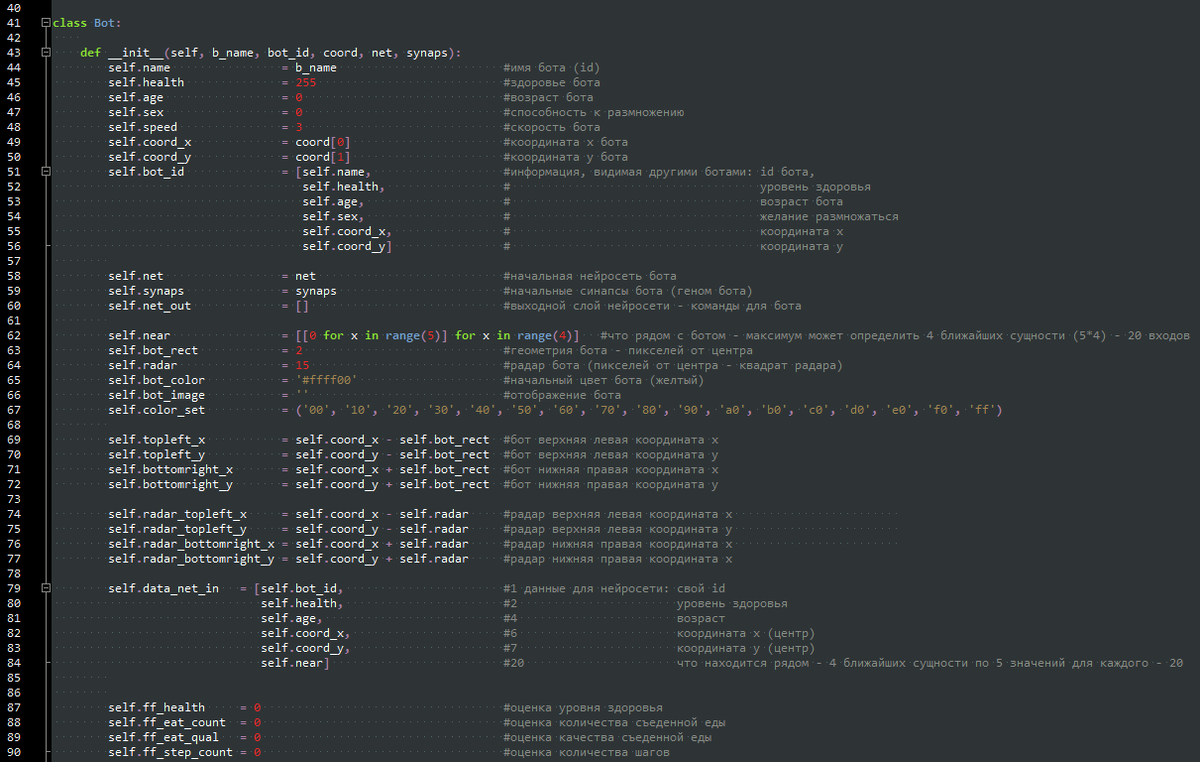Click line number 57 in gutter
This screenshot has width=1200, height=762.
tap(13, 260)
